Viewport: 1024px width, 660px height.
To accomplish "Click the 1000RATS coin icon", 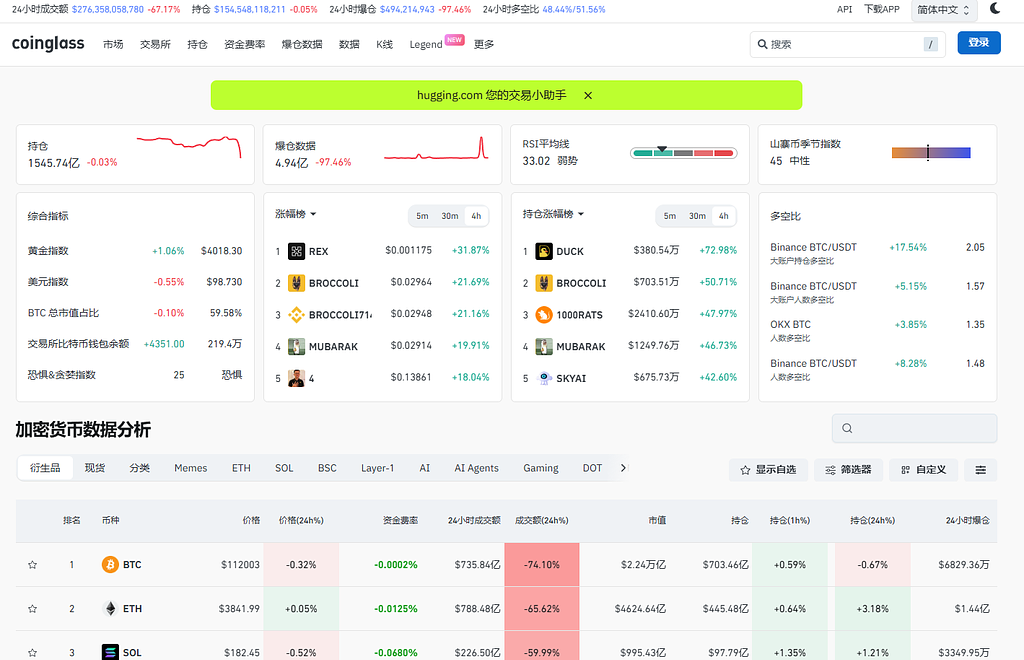I will (544, 315).
